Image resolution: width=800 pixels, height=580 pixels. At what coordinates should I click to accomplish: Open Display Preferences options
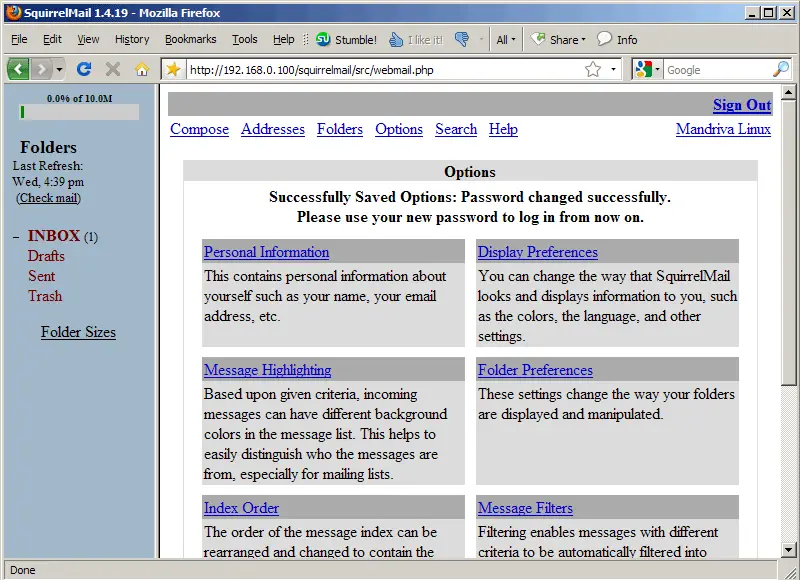pos(538,252)
